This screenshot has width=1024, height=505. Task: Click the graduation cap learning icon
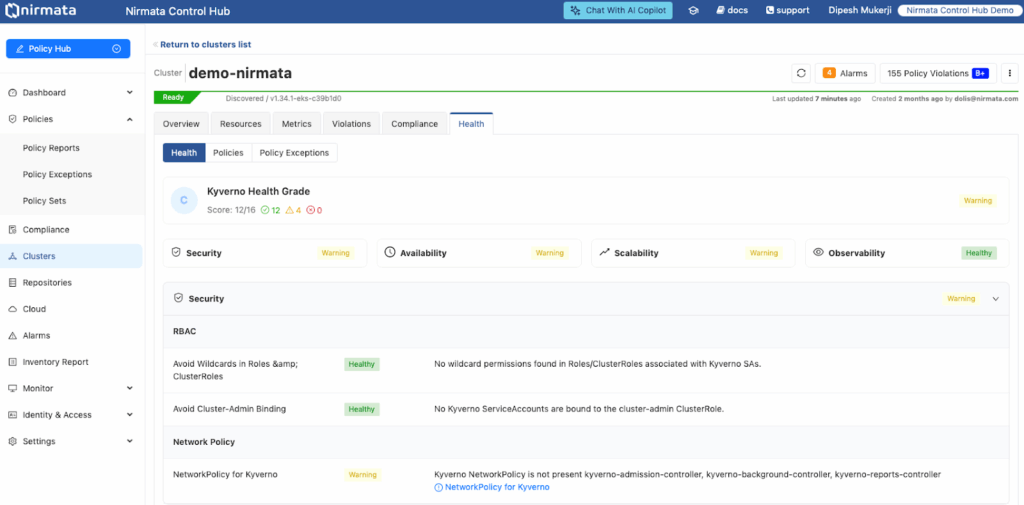tap(693, 10)
